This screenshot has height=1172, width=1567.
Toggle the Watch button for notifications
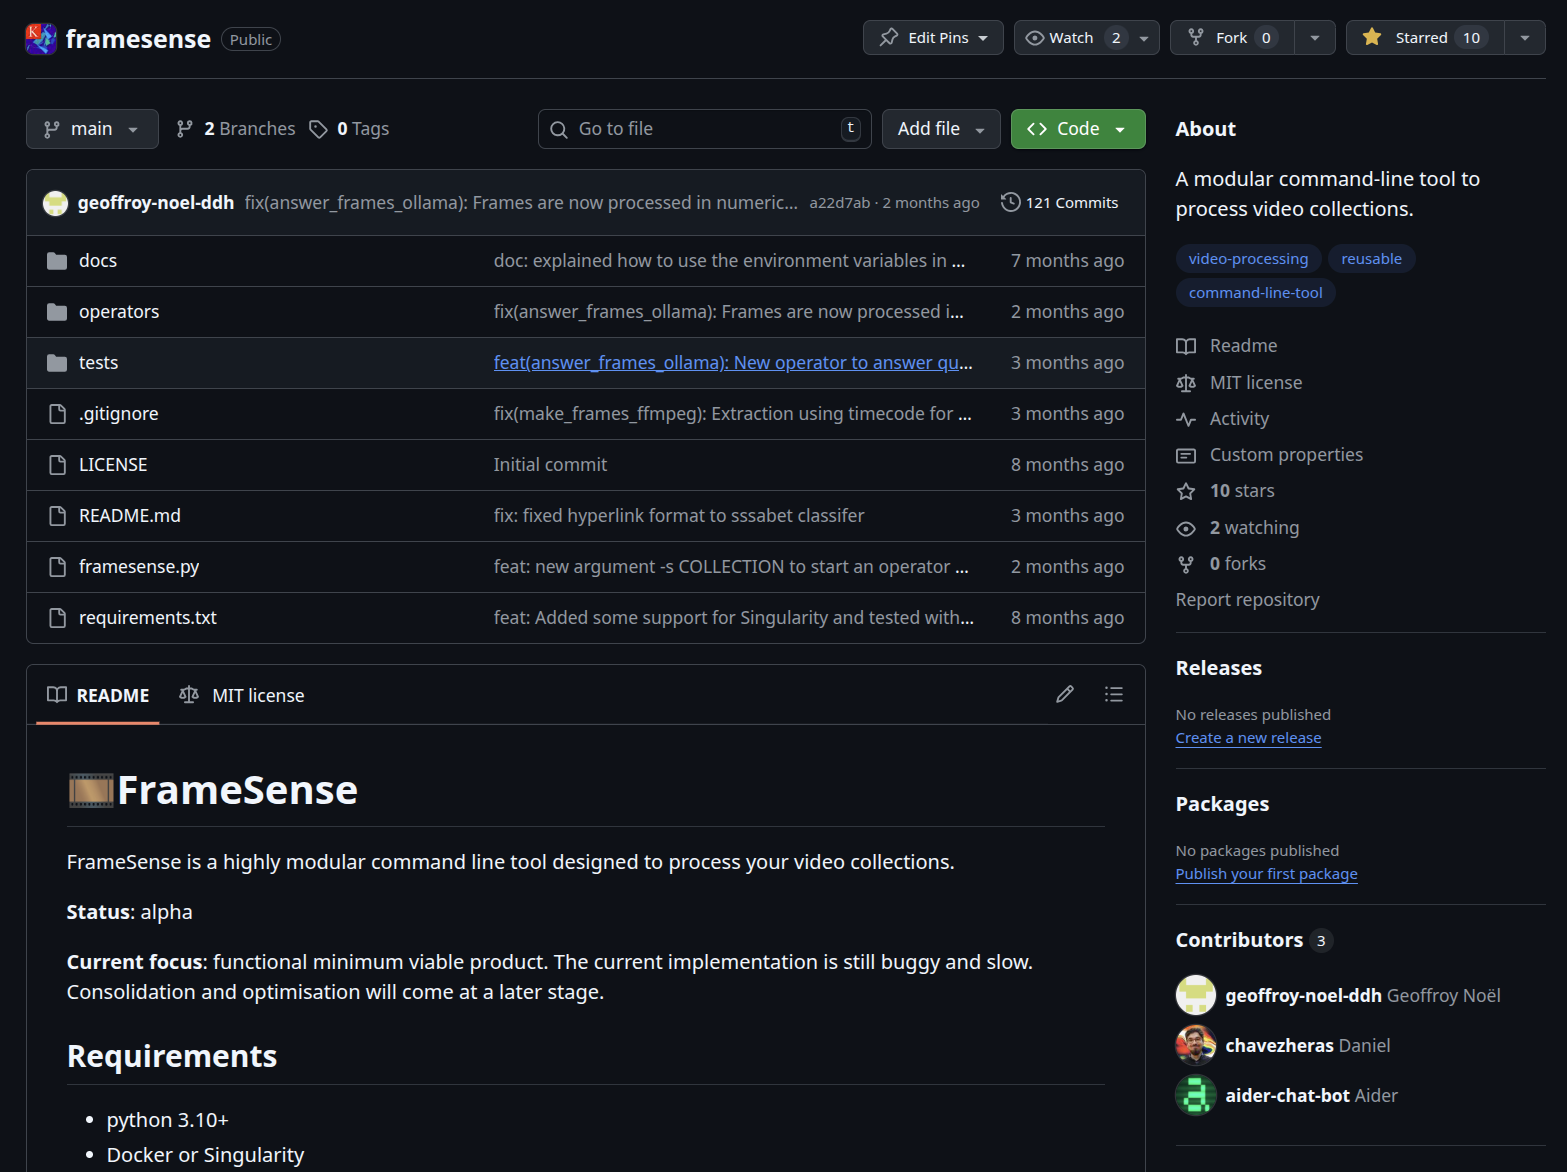(1071, 38)
